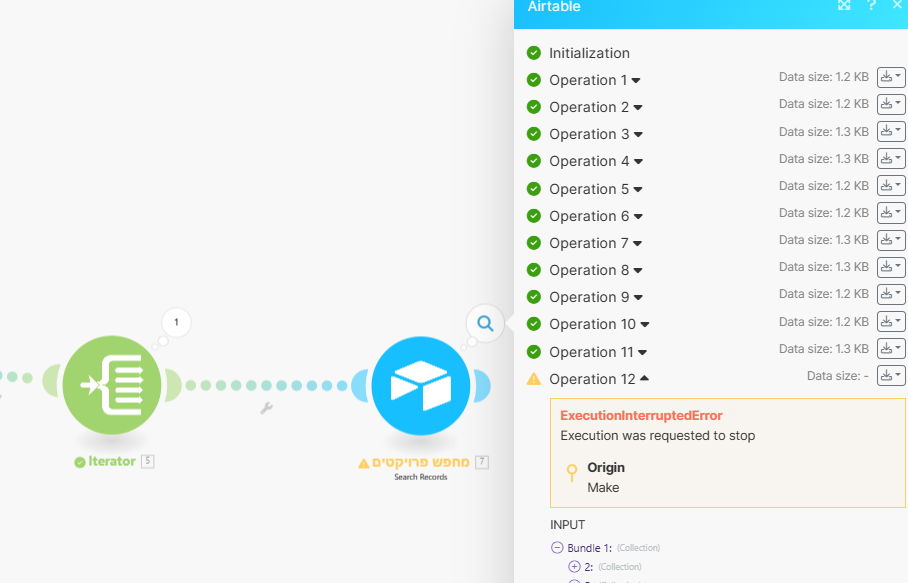
Task: Open download menu for Operation 6
Action: (891, 213)
